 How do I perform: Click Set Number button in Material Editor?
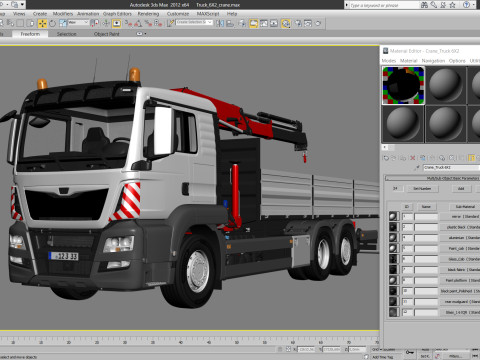point(422,188)
